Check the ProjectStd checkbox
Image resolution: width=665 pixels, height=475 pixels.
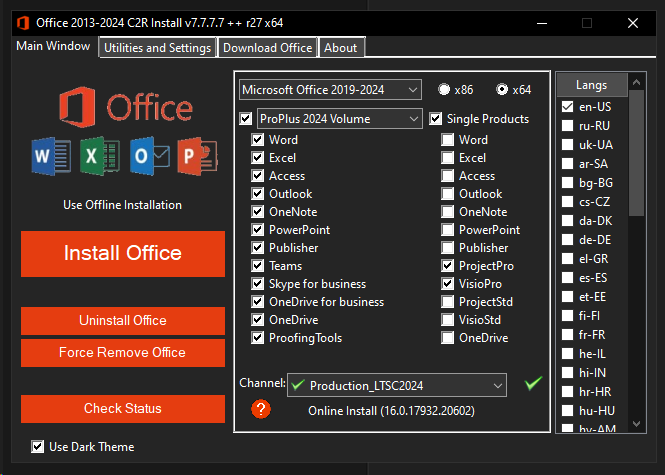pos(447,302)
